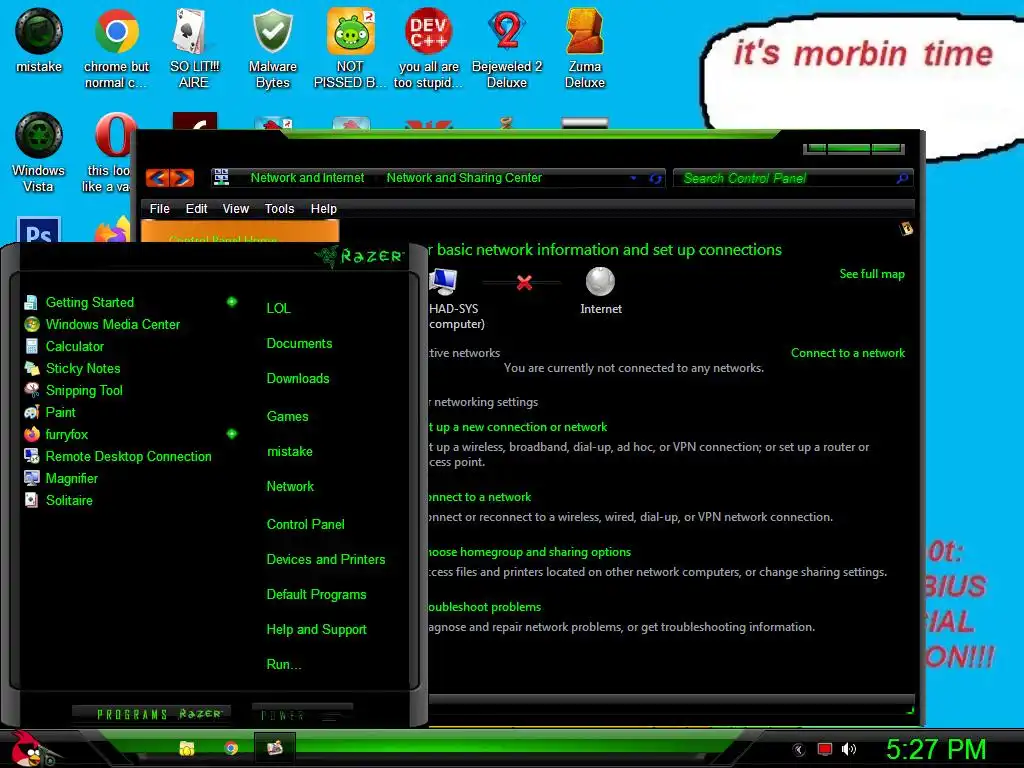
Task: Open the Help menu
Action: click(x=323, y=208)
